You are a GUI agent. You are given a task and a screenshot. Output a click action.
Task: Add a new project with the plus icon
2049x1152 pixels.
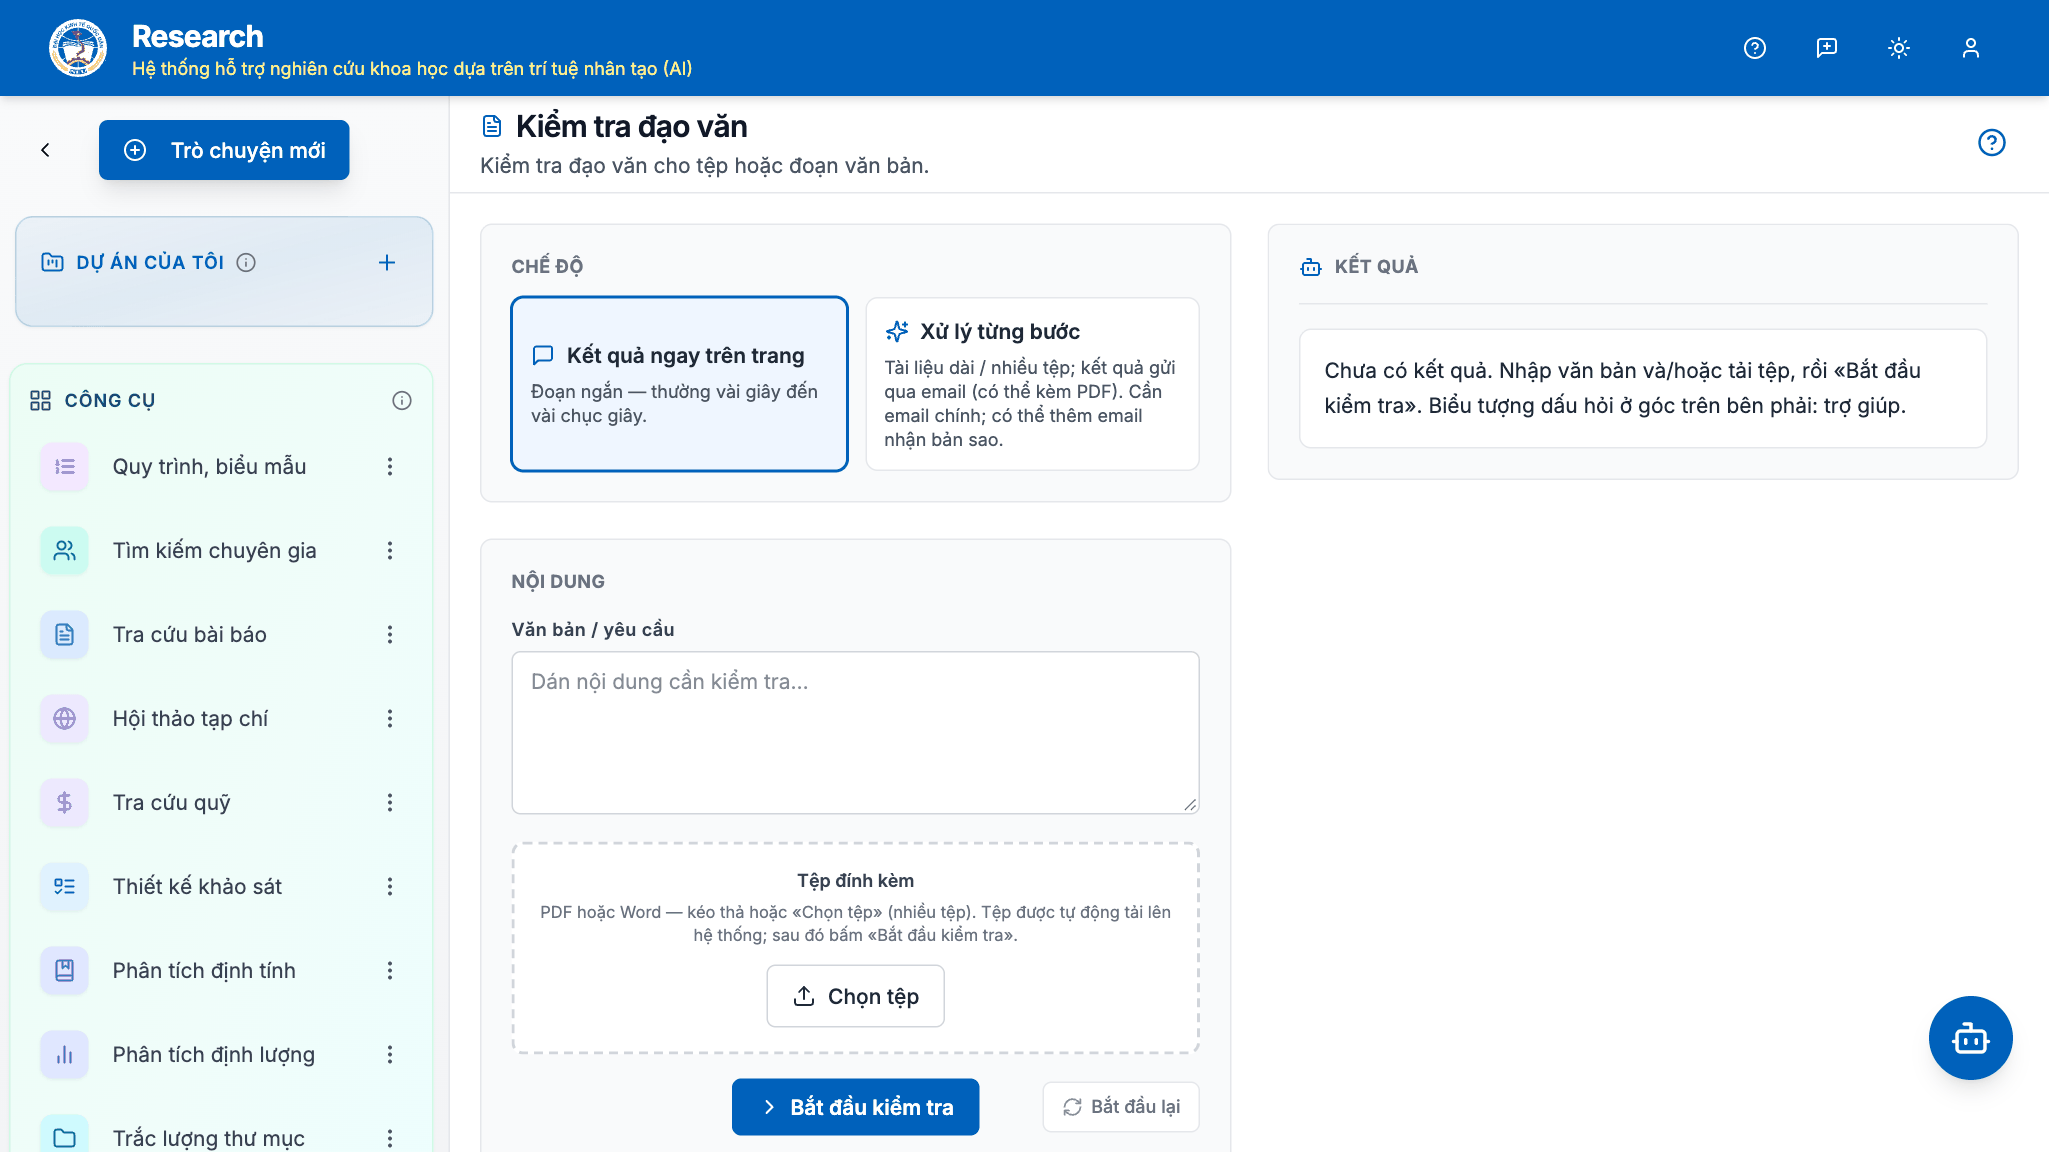point(387,262)
